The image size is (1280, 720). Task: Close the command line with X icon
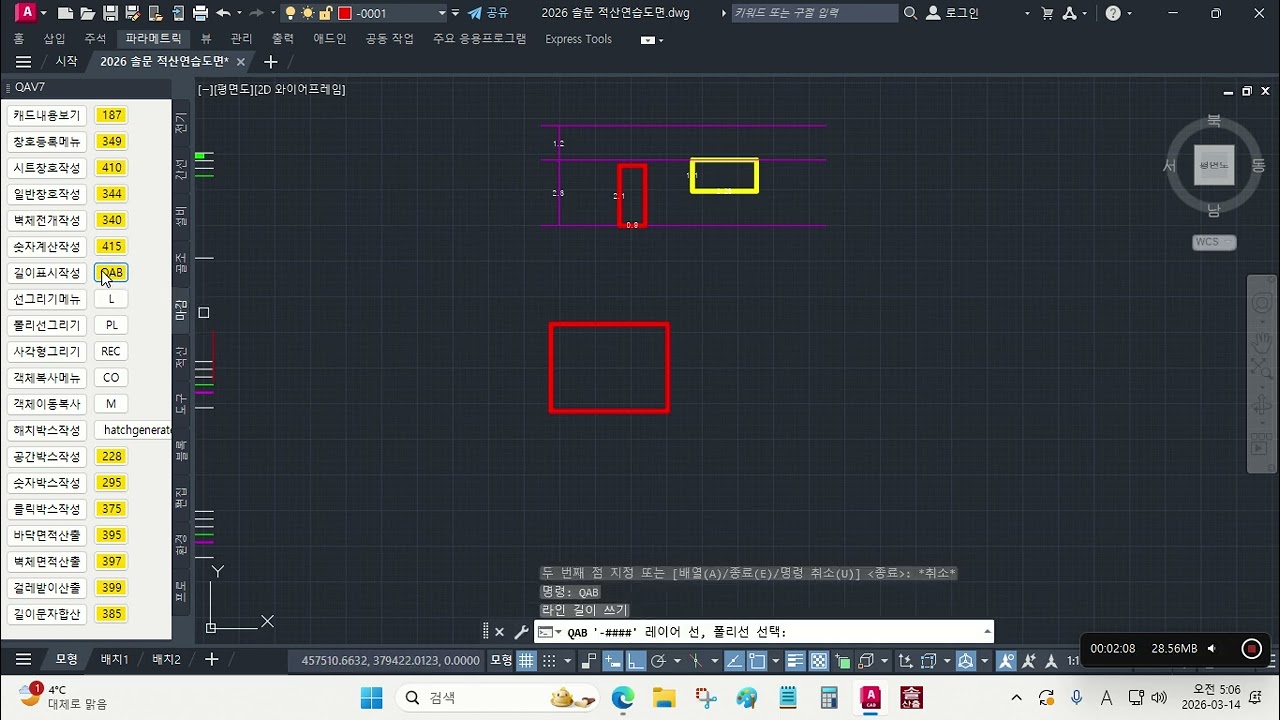(499, 632)
